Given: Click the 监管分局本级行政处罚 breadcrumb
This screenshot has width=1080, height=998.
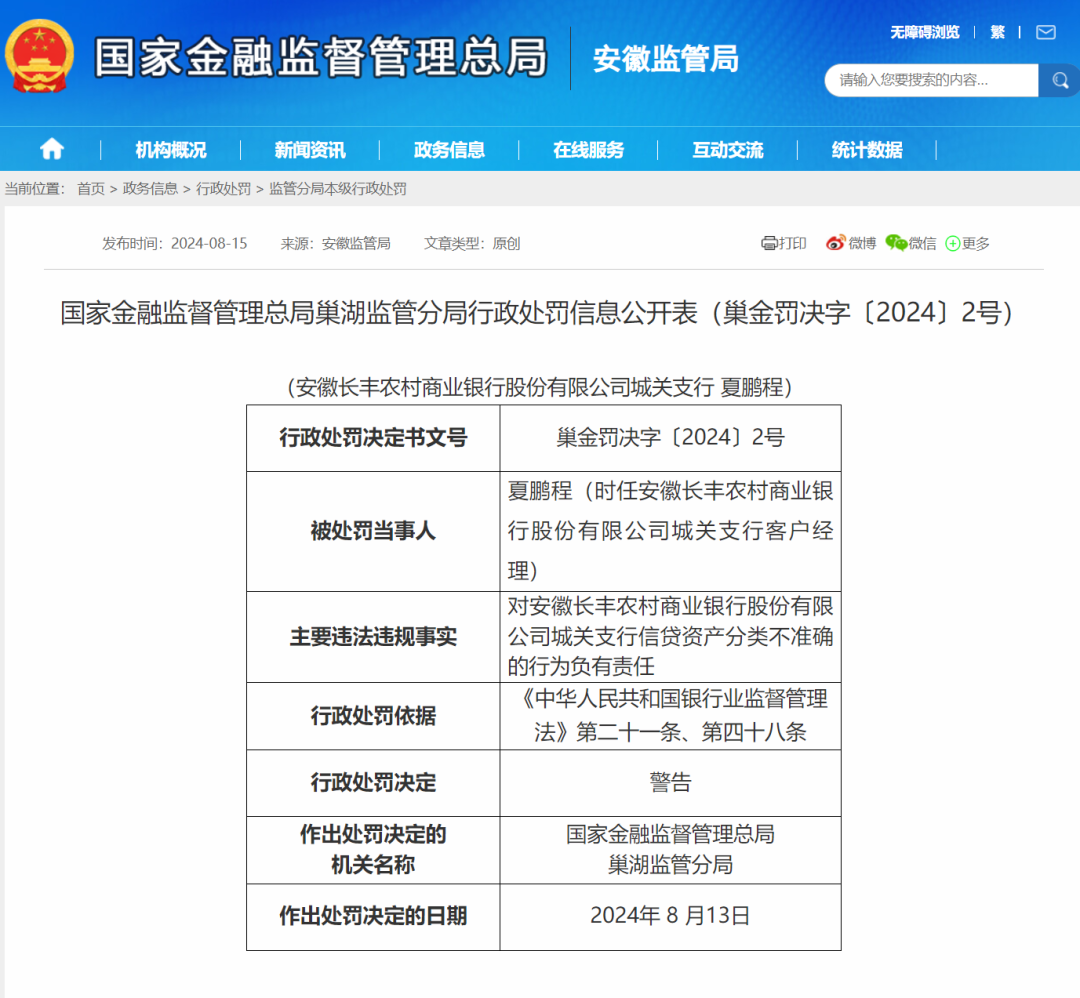Looking at the screenshot, I should pos(338,189).
